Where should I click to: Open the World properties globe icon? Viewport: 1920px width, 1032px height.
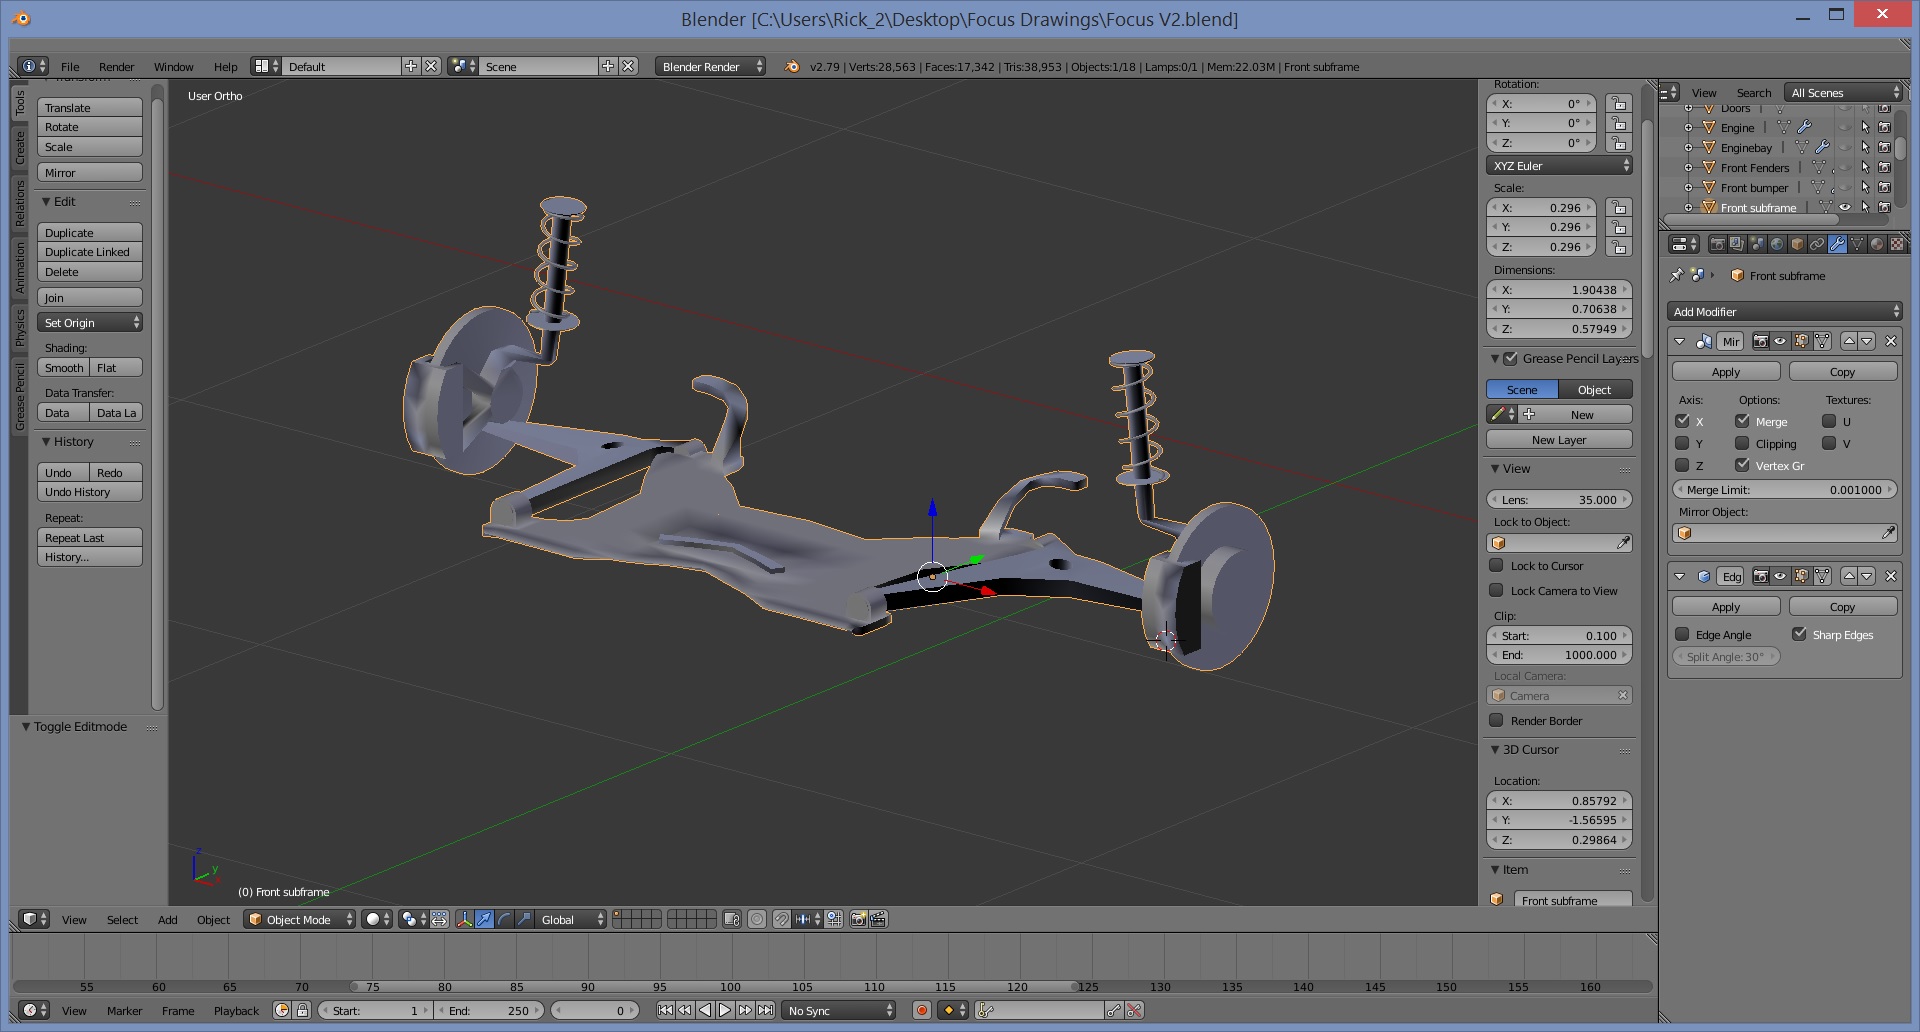[x=1777, y=244]
